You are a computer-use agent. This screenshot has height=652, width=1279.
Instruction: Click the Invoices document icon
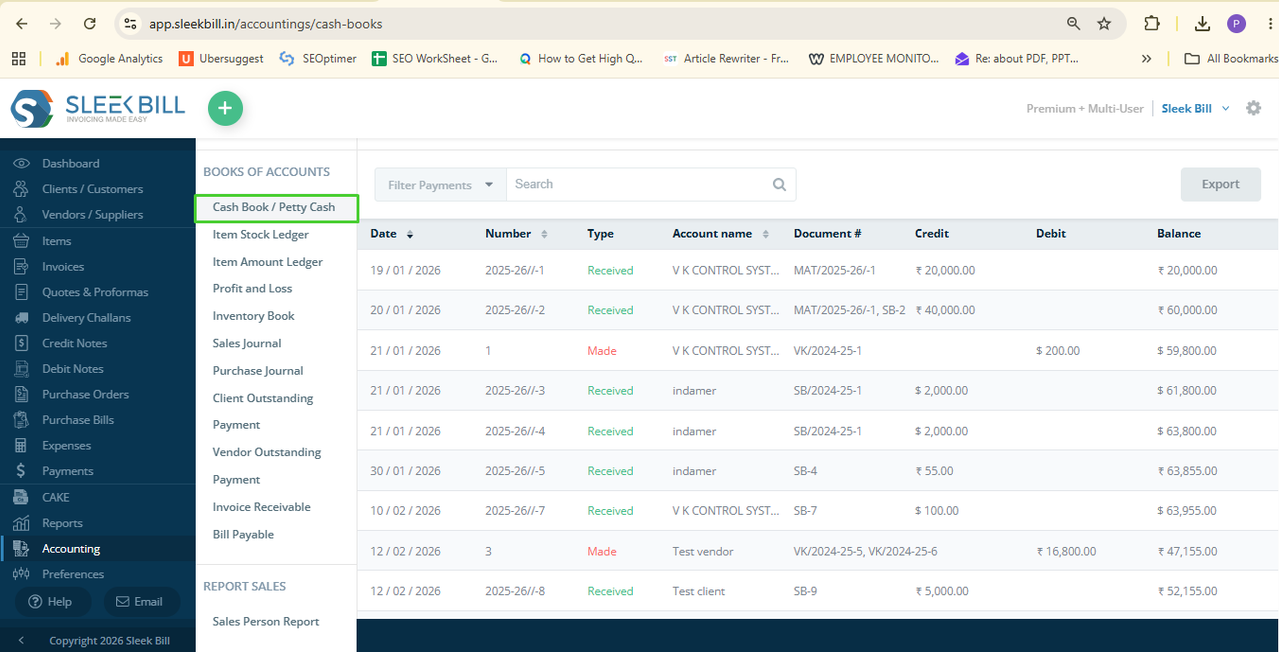pos(21,267)
